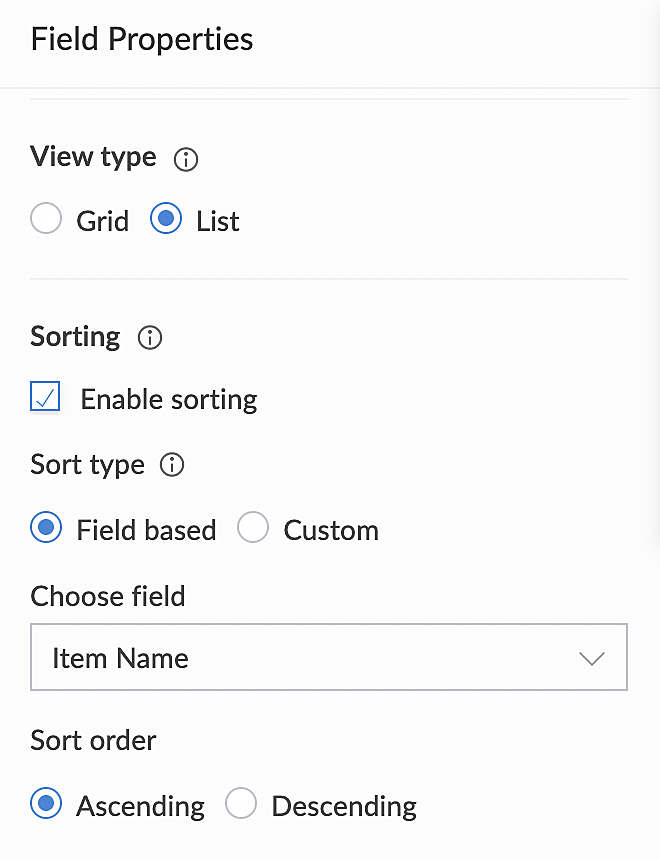Untick the Enable sorting checkbox

[x=46, y=397]
